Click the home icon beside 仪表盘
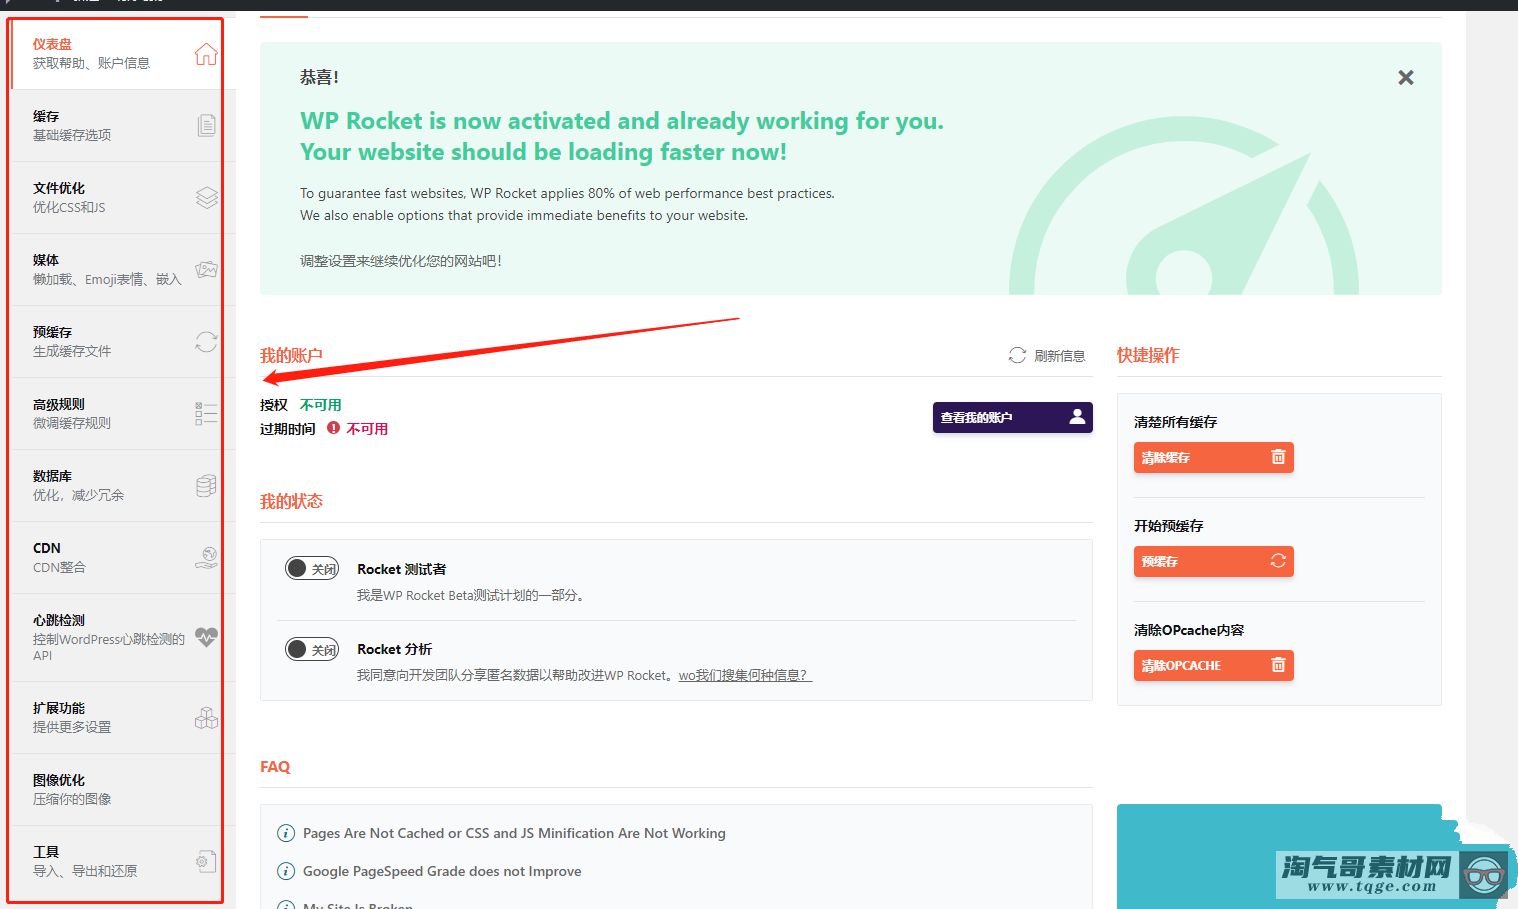1518x909 pixels. [206, 54]
